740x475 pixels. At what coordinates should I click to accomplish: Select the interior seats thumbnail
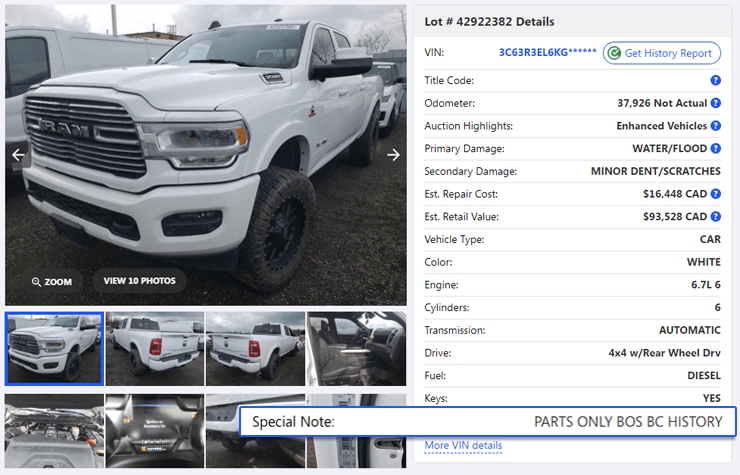pos(356,348)
